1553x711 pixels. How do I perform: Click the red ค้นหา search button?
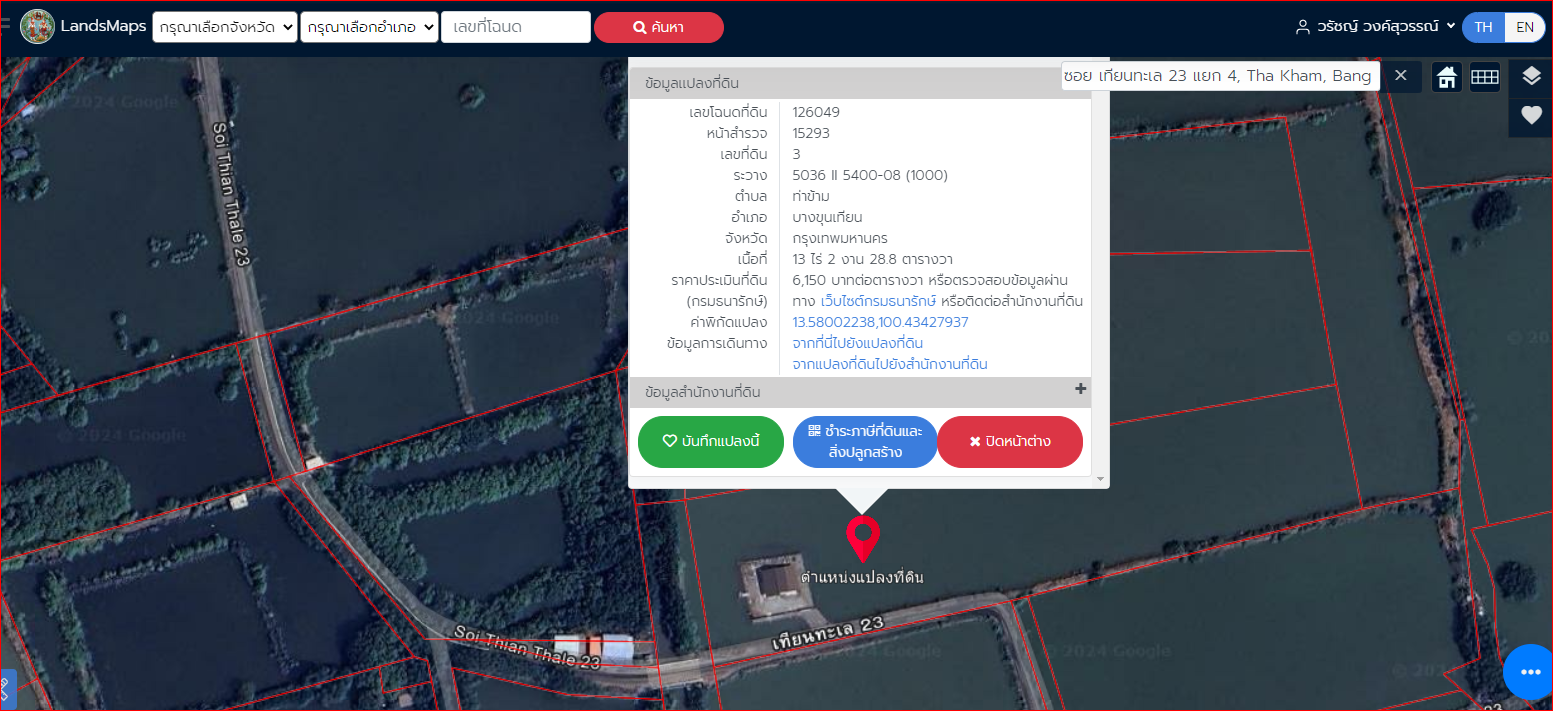coord(659,27)
